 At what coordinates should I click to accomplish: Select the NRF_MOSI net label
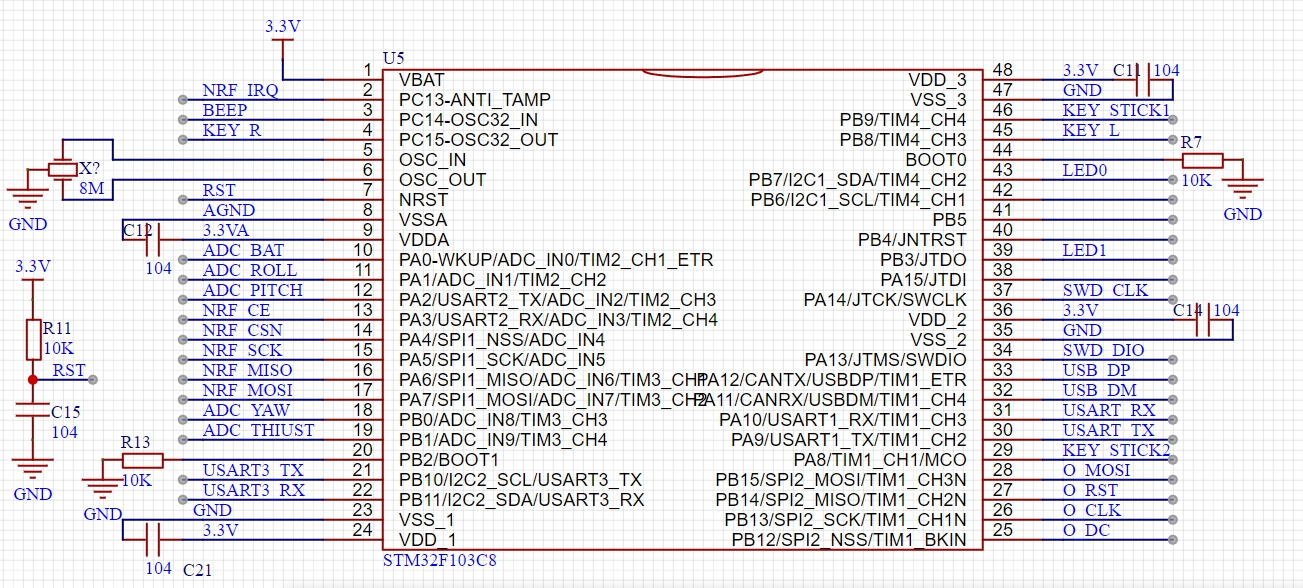point(247,390)
